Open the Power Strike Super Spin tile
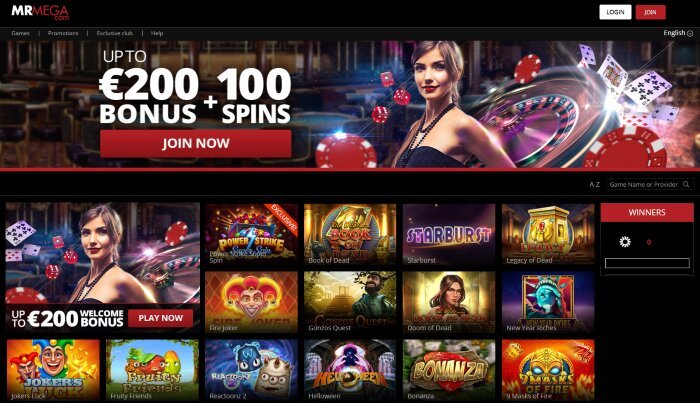The width and height of the screenshot is (700, 403). pos(251,234)
